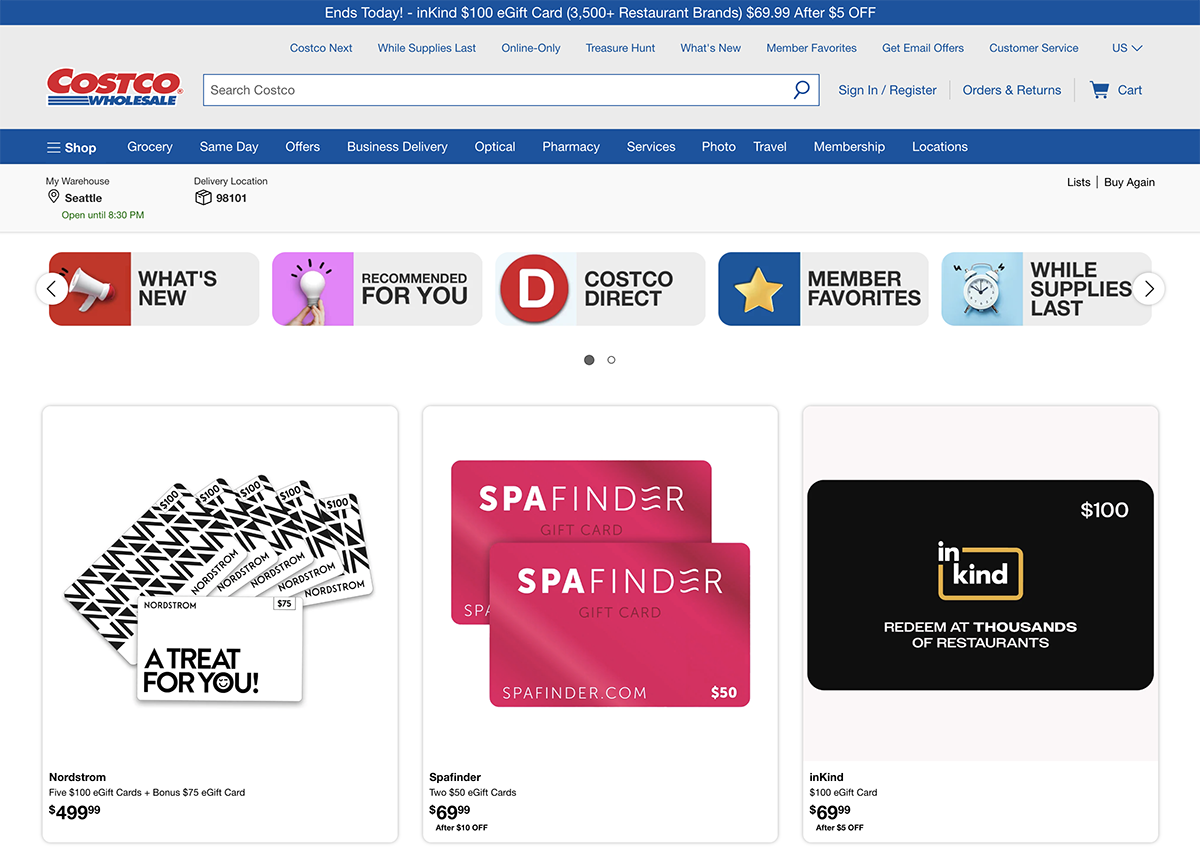This screenshot has height=865, width=1200.
Task: Select the first carousel page dot
Action: (589, 360)
